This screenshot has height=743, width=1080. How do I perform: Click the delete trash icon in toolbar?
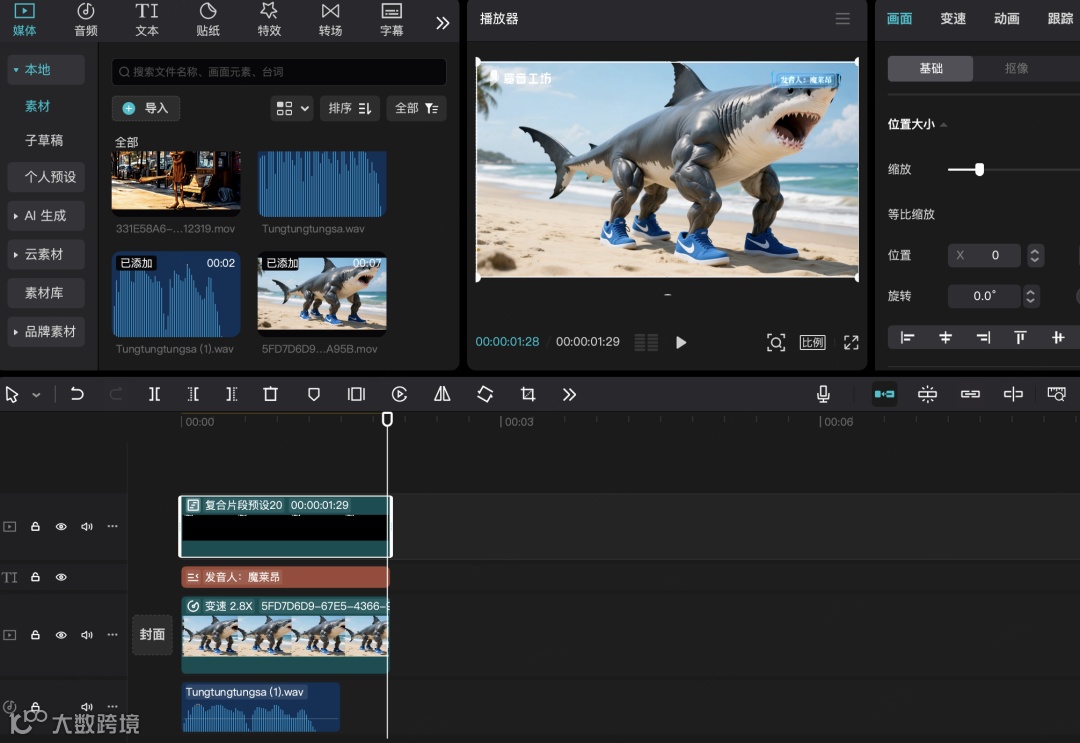tap(270, 394)
